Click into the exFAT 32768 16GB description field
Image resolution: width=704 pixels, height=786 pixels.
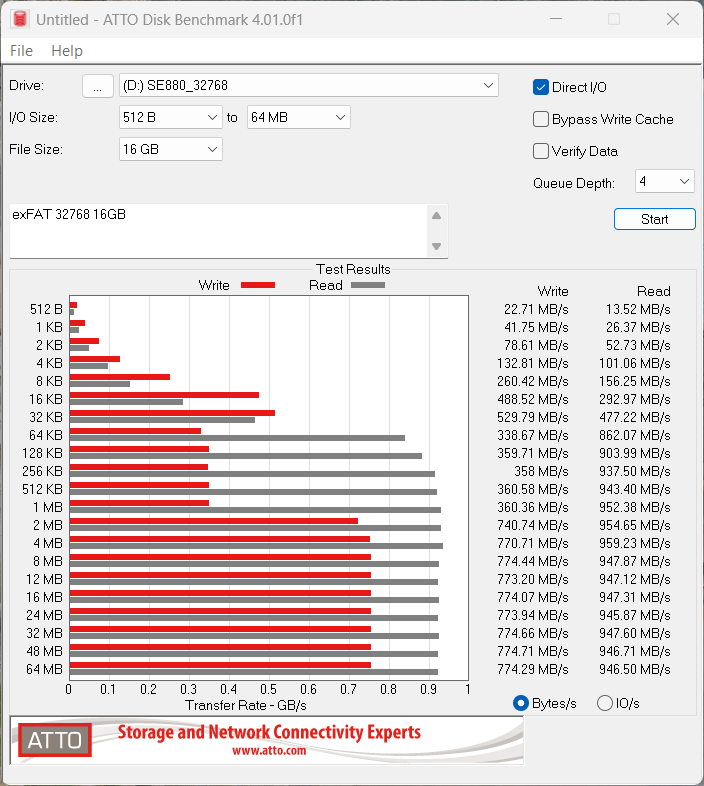[x=218, y=231]
